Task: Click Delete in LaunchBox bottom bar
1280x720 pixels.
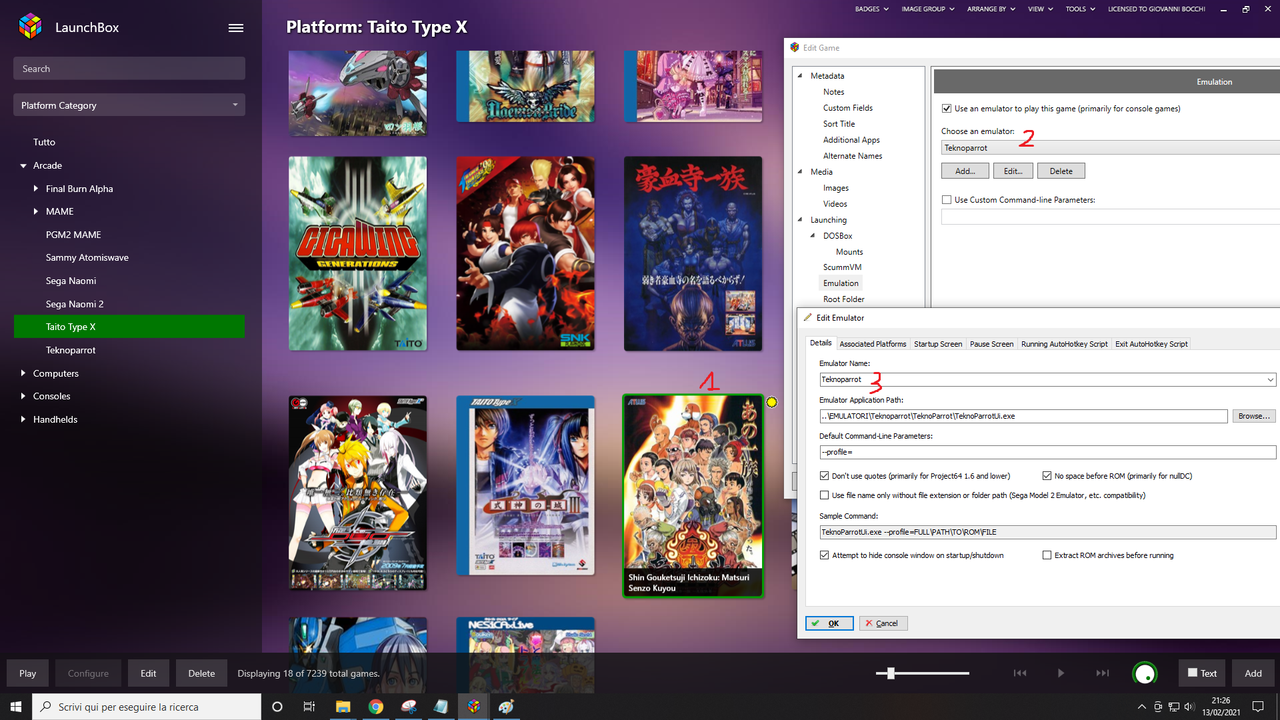Action: (x=202, y=673)
